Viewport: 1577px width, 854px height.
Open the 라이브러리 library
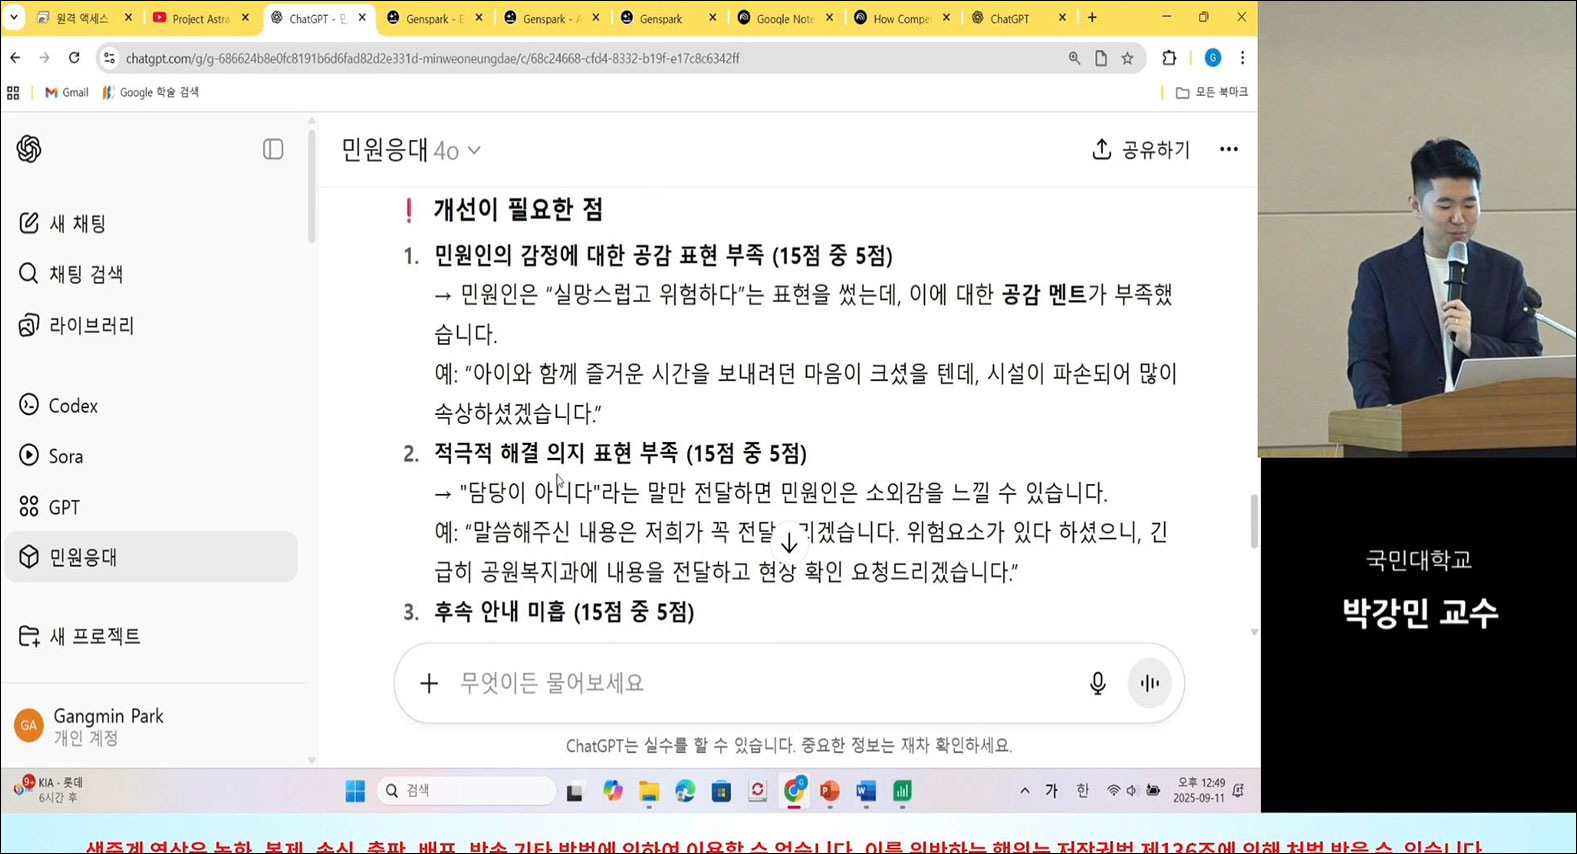(x=90, y=325)
